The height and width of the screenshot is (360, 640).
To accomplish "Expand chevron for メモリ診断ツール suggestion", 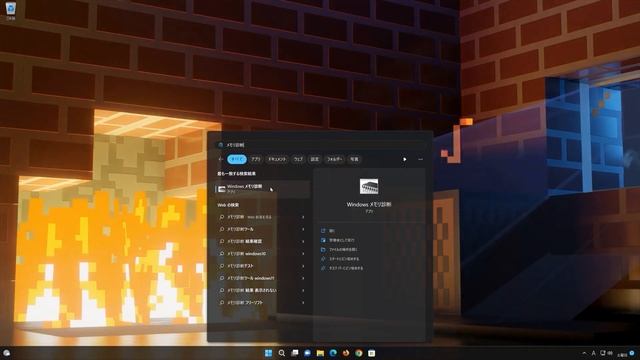I will 303,229.
